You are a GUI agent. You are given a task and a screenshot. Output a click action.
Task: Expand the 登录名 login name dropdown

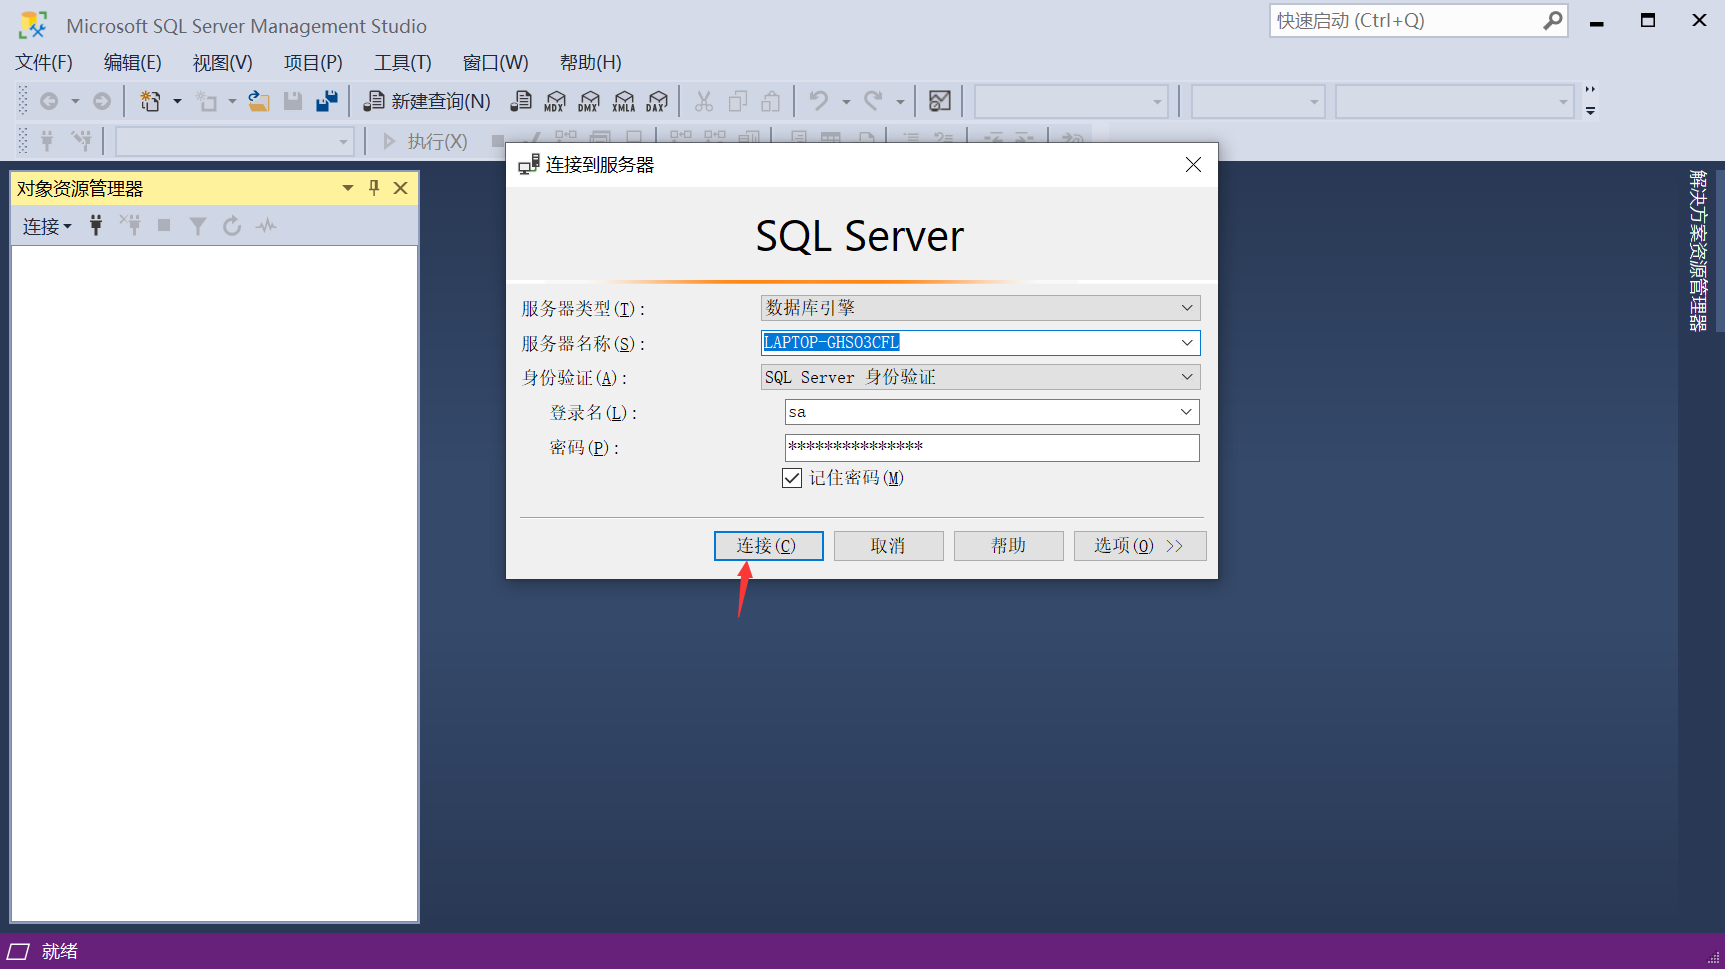(x=1187, y=411)
